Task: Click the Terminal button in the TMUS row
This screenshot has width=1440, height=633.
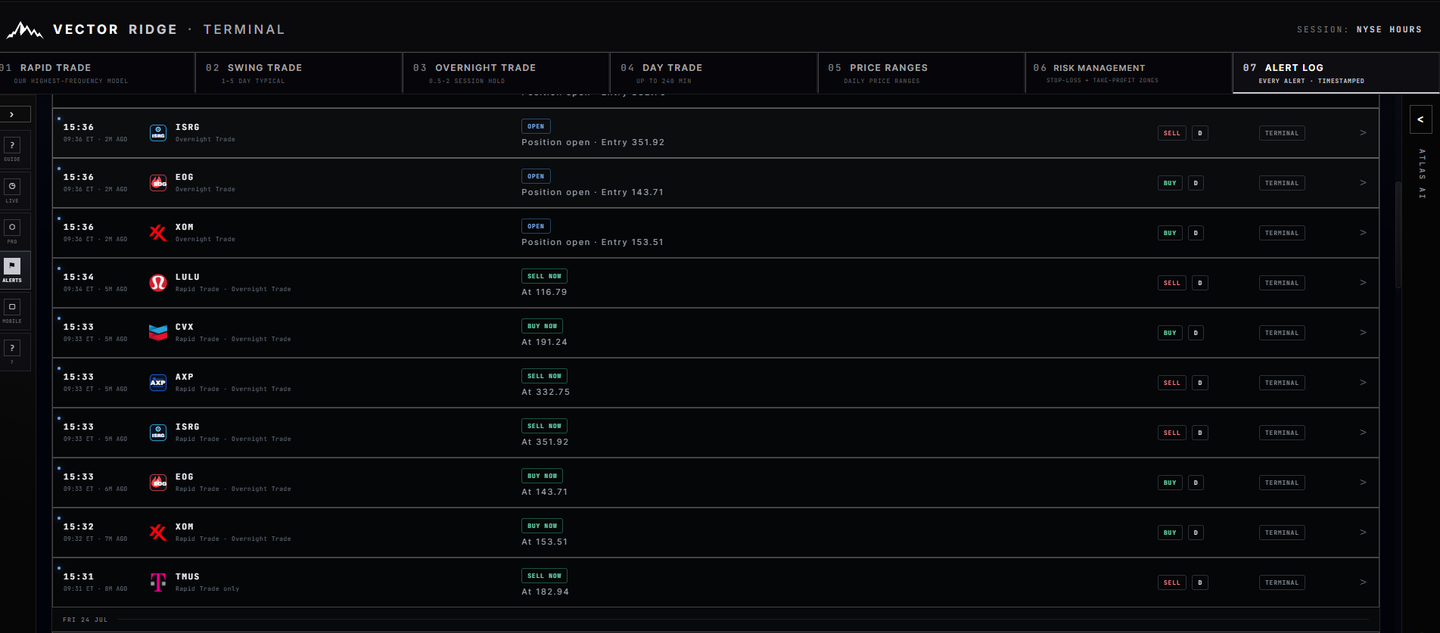Action: point(1281,583)
